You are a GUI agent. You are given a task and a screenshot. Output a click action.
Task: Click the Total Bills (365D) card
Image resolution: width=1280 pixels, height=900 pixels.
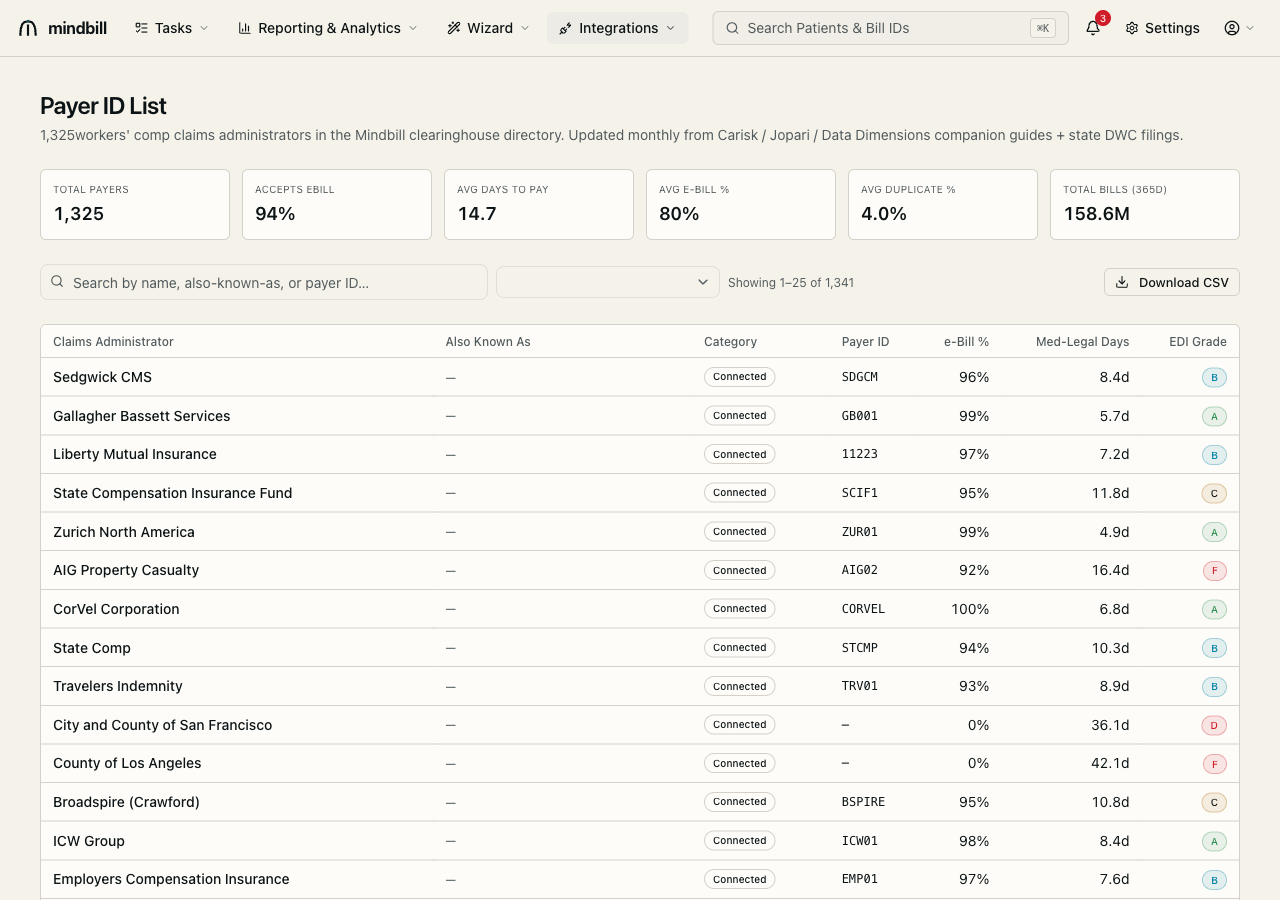[1145, 204]
